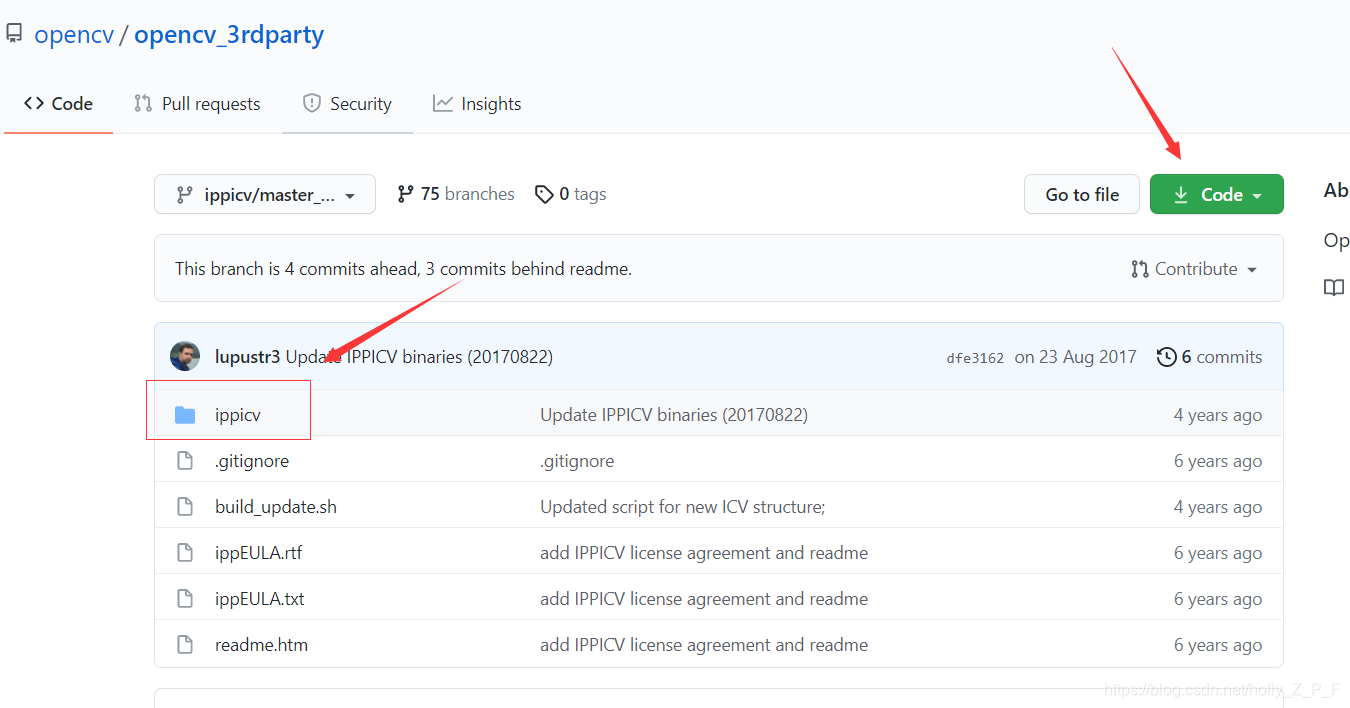Open the opencv_3rdparty repository link
The width and height of the screenshot is (1350, 708).
click(x=229, y=35)
